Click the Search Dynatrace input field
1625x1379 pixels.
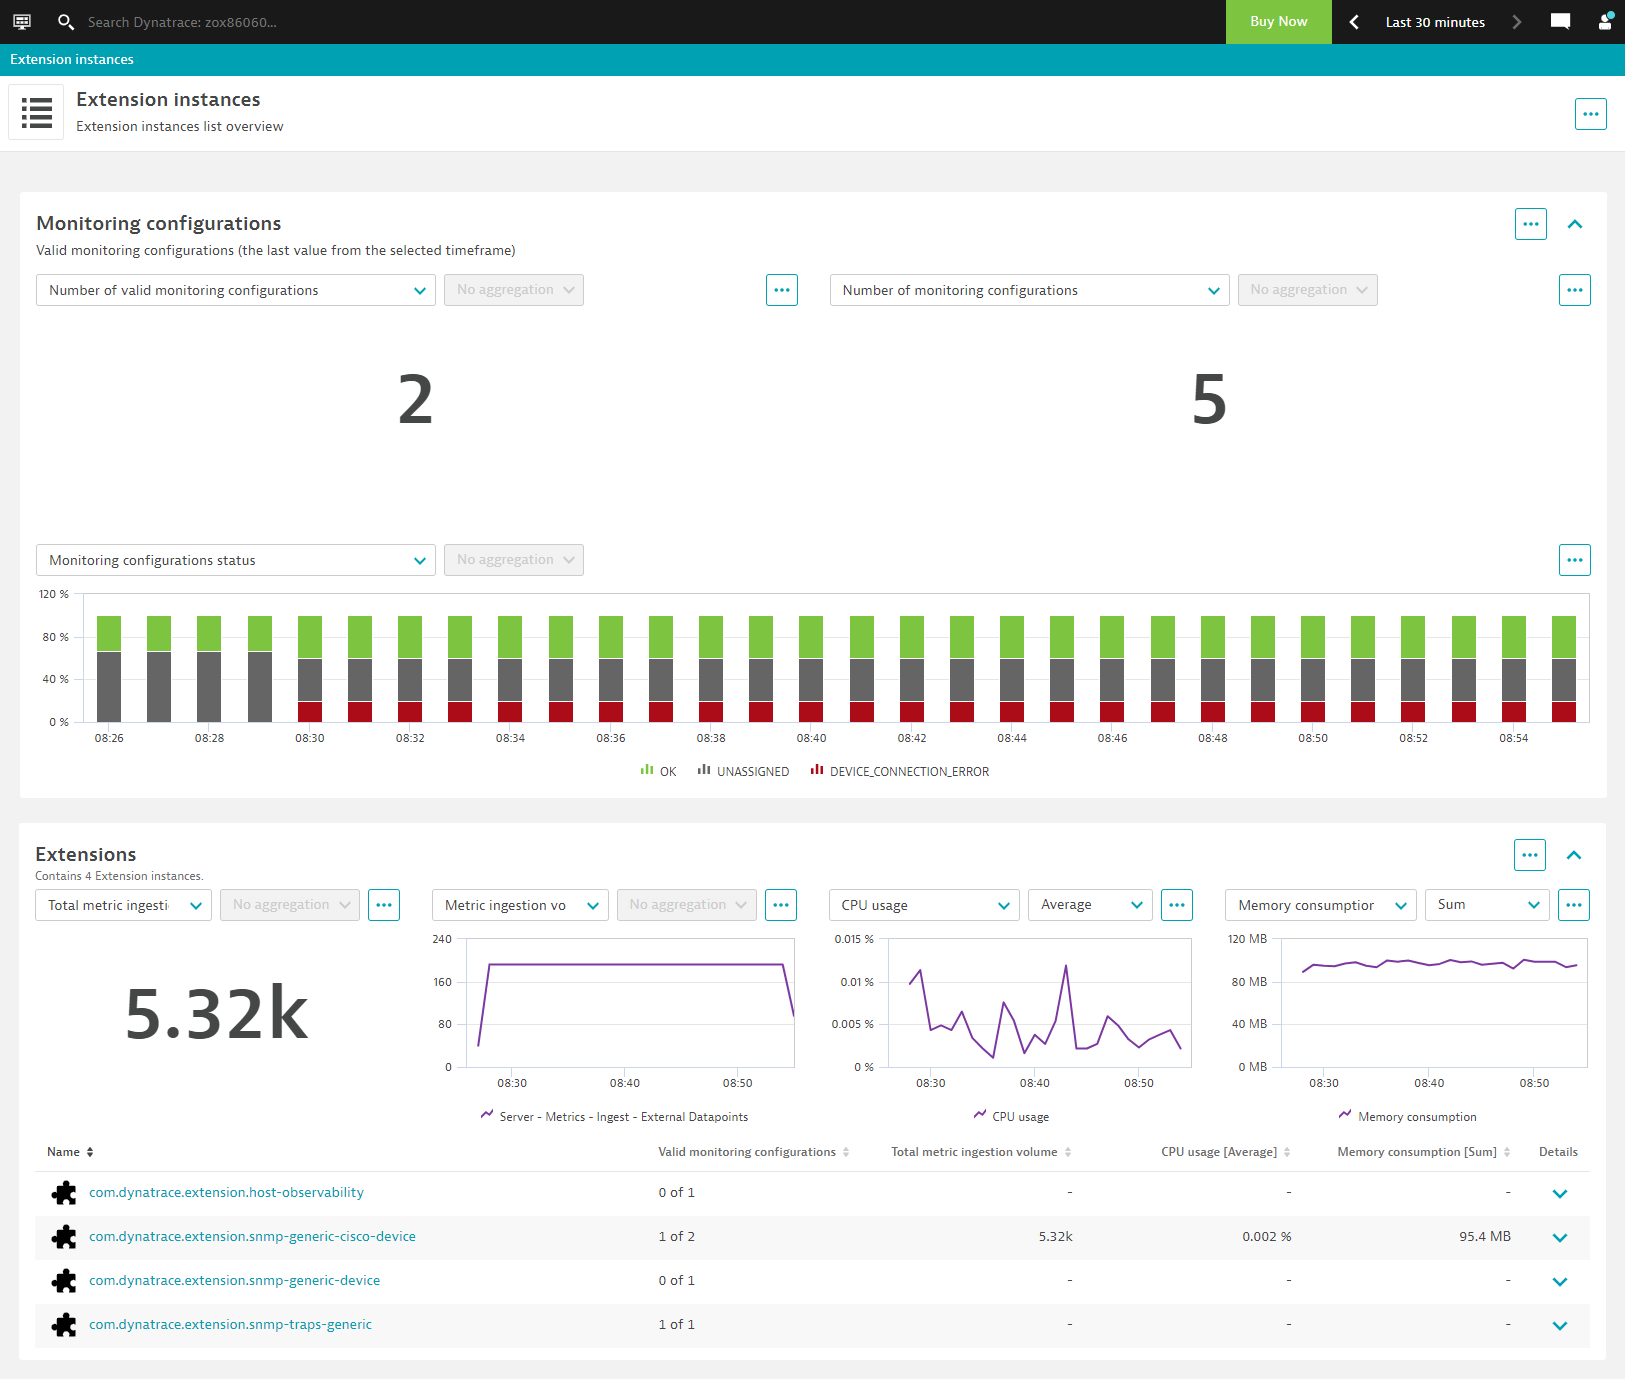(182, 22)
